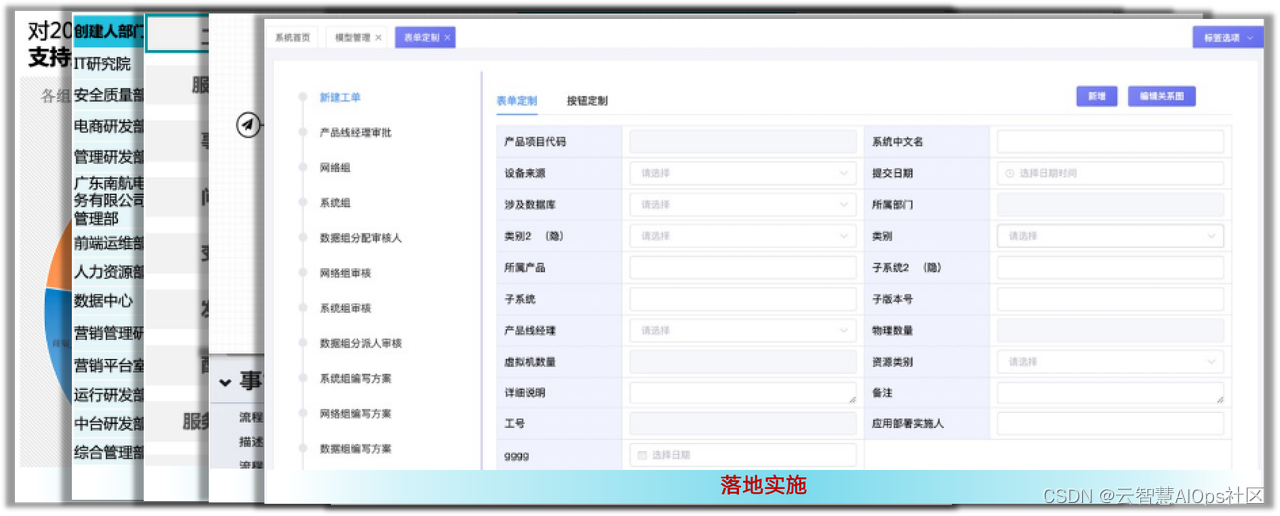The height and width of the screenshot is (516, 1280).
Task: Click the resize grip of 详细说明 textarea
Action: [x=850, y=399]
